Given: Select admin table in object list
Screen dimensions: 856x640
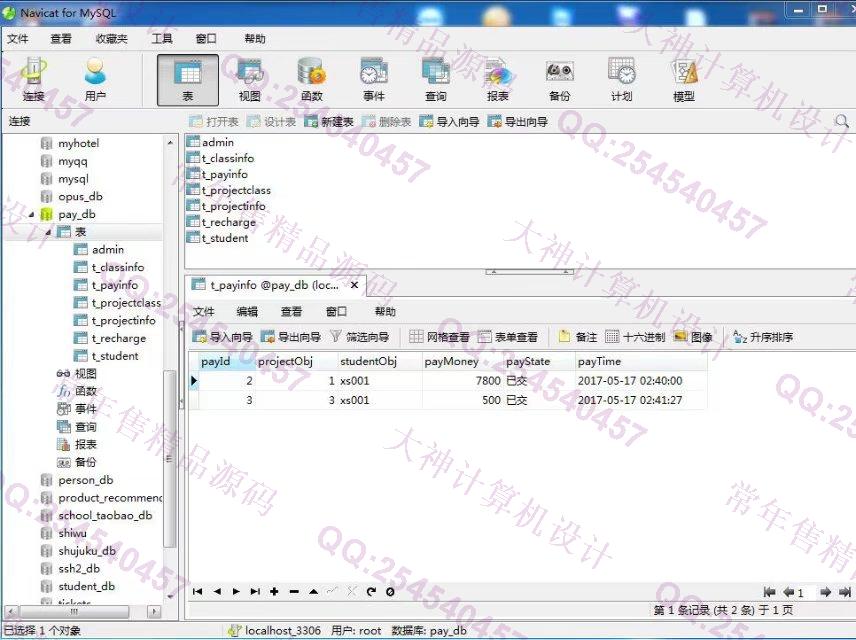Looking at the screenshot, I should [218, 142].
